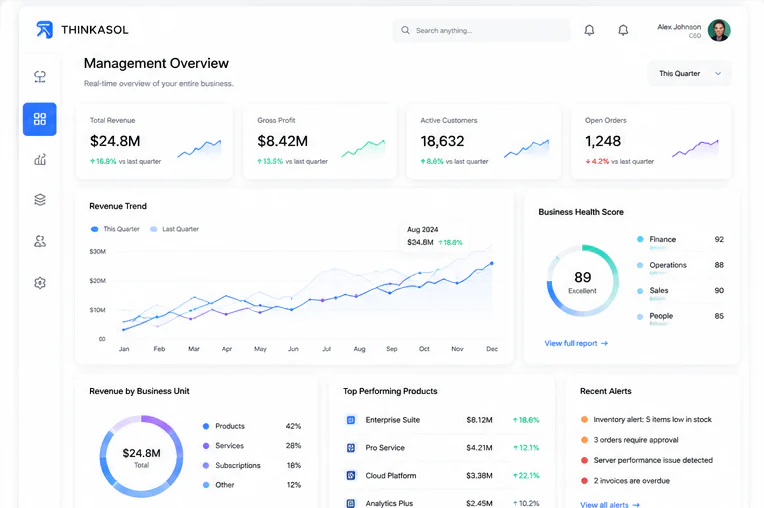The width and height of the screenshot is (764, 508).
Task: Click the Pro Service product icon
Action: 350,448
